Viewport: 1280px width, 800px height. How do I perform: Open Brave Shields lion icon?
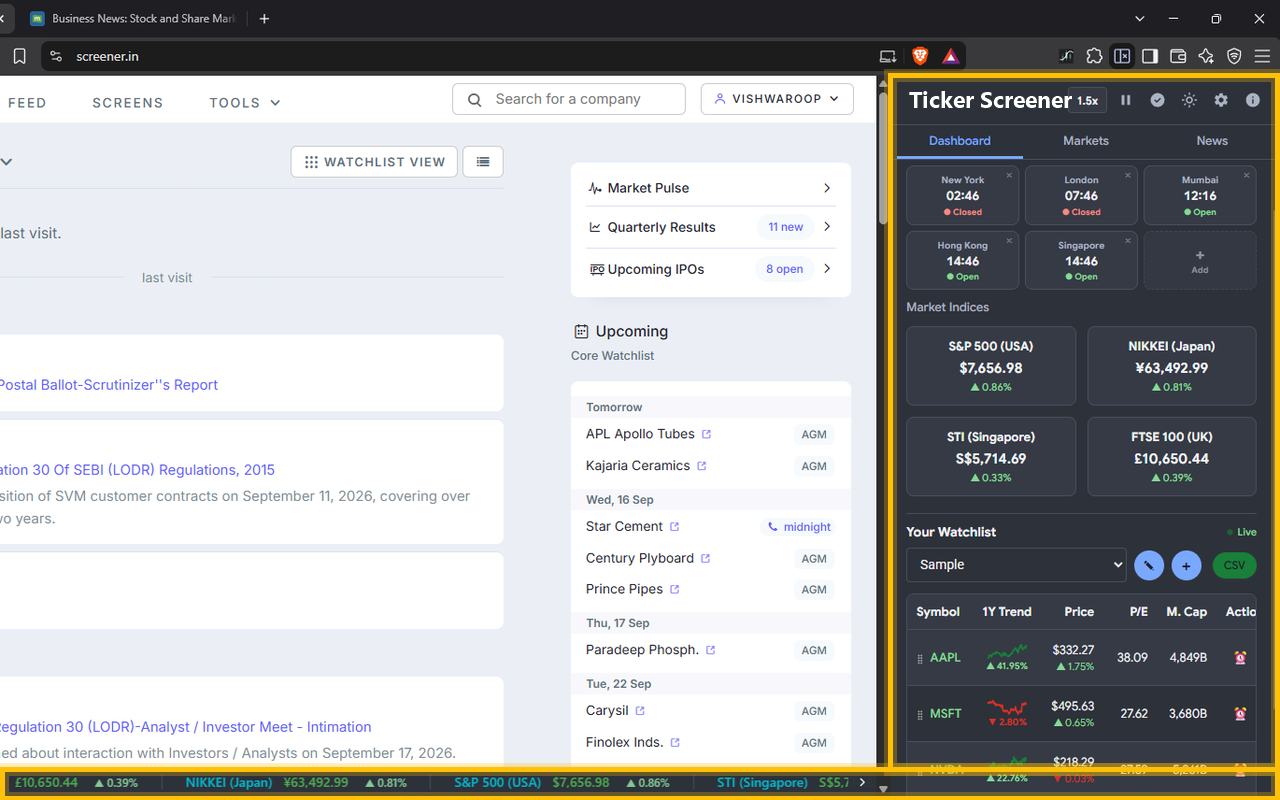pos(920,56)
